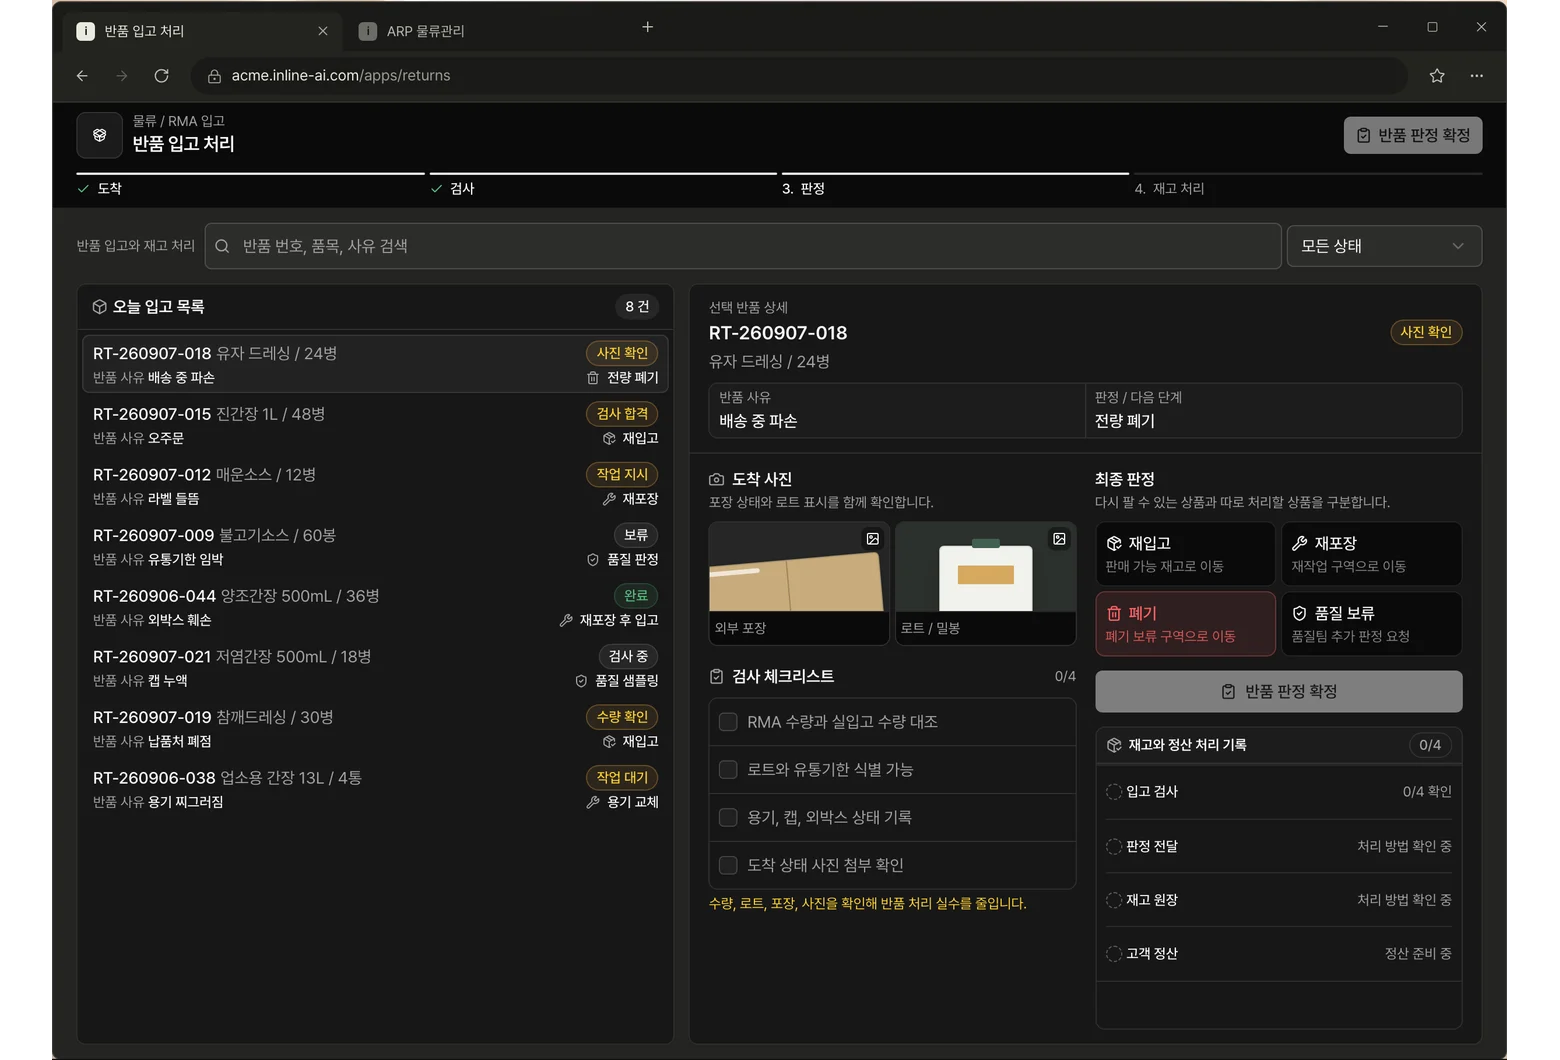This screenshot has height=1060, width=1560.
Task: Click the expand icon on 외부 포장 photo
Action: click(x=872, y=539)
